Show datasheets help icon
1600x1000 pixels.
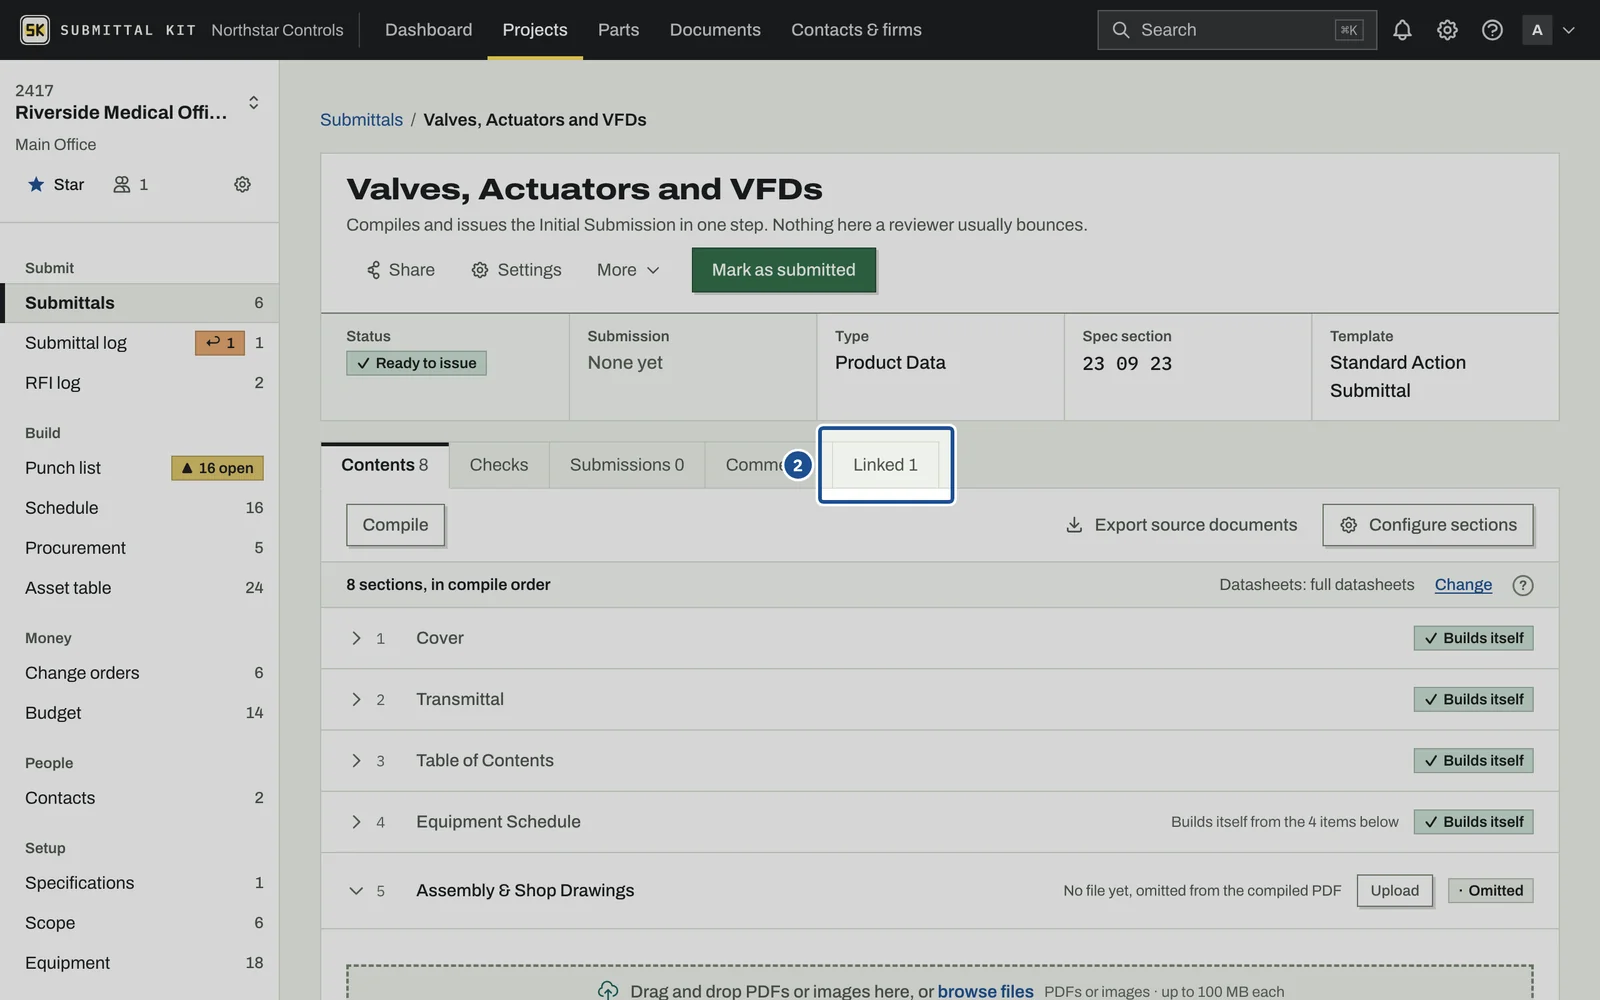pos(1522,585)
